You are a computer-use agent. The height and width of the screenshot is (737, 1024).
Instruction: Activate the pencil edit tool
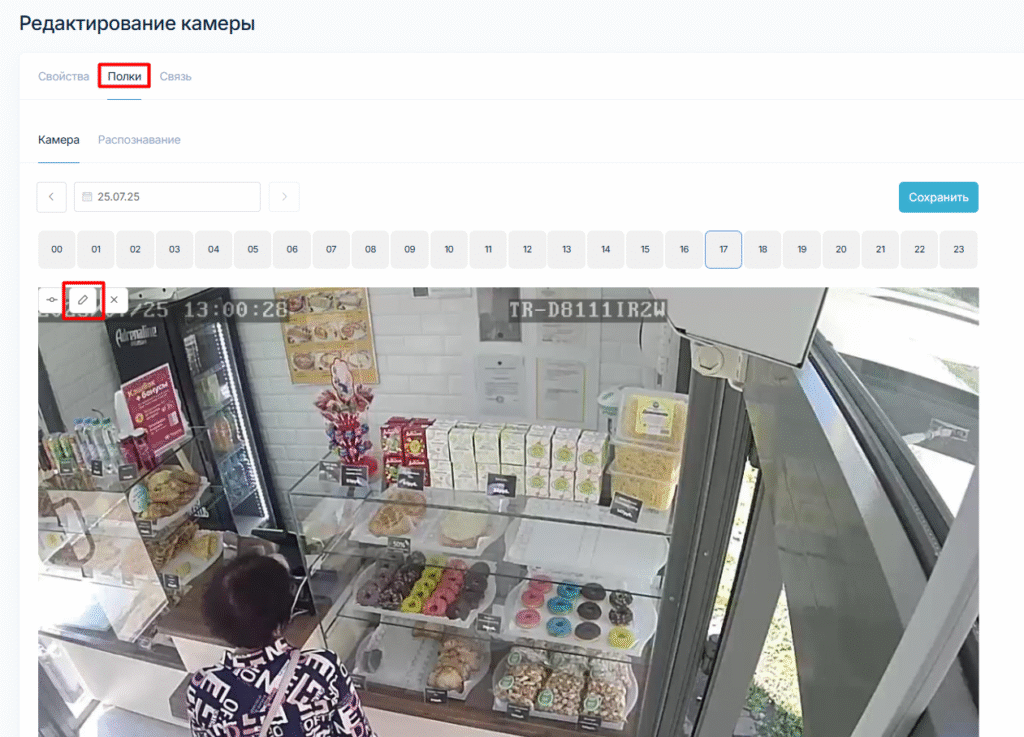pyautogui.click(x=83, y=300)
